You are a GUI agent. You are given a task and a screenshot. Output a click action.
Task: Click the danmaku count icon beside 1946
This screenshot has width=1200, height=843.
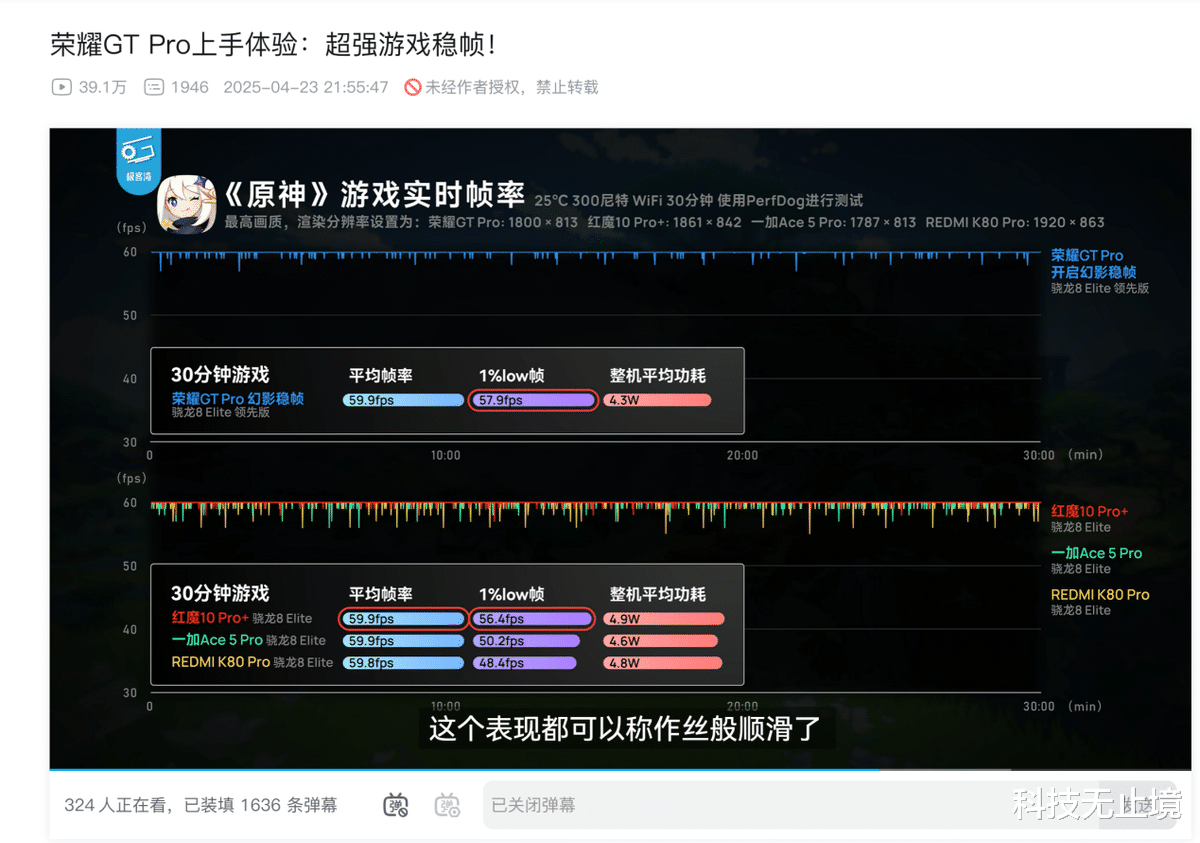click(x=154, y=87)
